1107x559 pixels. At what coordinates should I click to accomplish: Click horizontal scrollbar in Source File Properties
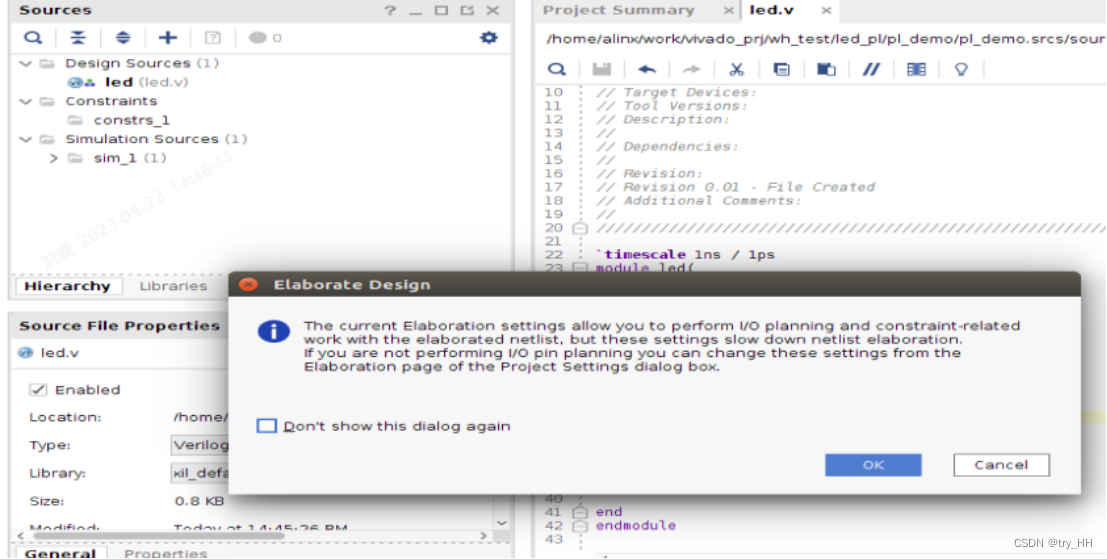159,536
